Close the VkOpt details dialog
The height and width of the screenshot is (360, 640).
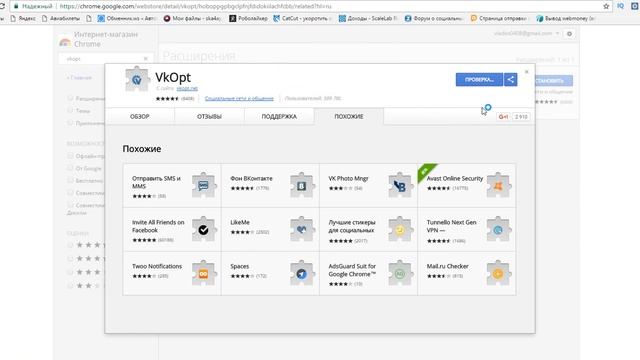(x=527, y=71)
